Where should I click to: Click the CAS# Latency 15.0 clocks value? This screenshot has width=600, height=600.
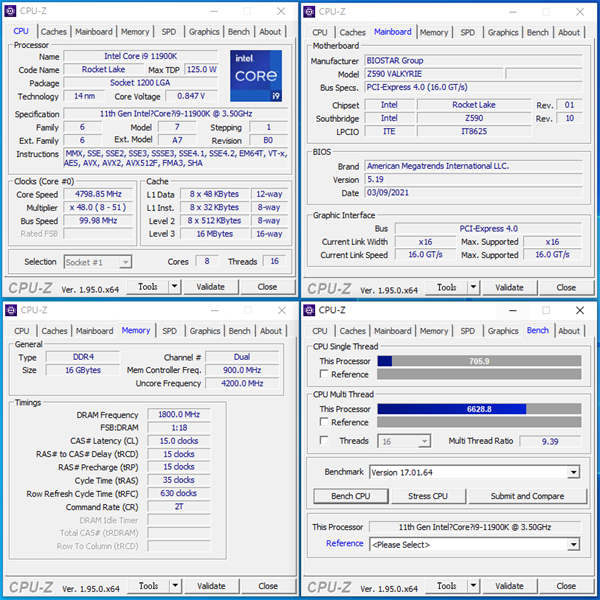[x=179, y=440]
